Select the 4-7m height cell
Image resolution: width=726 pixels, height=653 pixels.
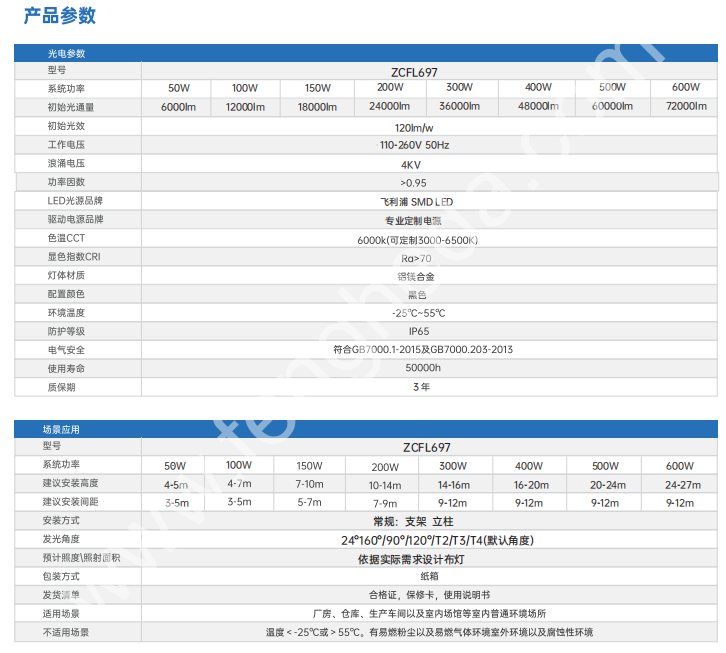239,484
